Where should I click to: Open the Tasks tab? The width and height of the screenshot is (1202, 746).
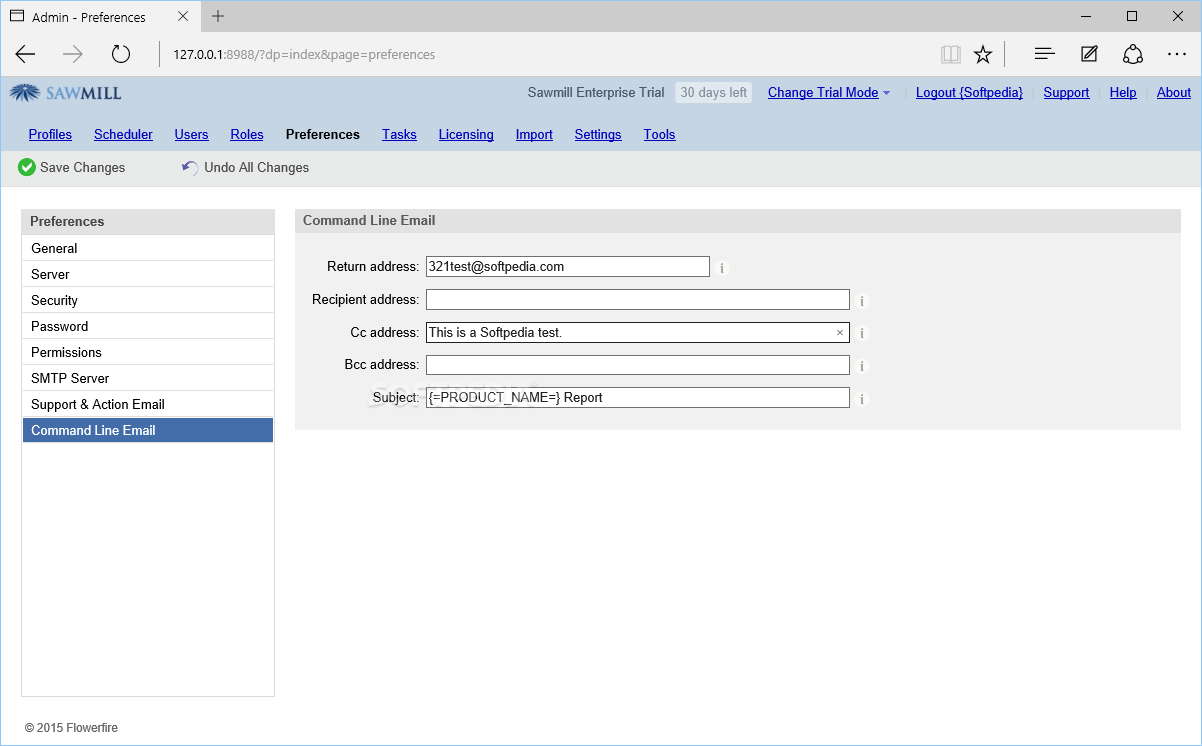pyautogui.click(x=399, y=134)
